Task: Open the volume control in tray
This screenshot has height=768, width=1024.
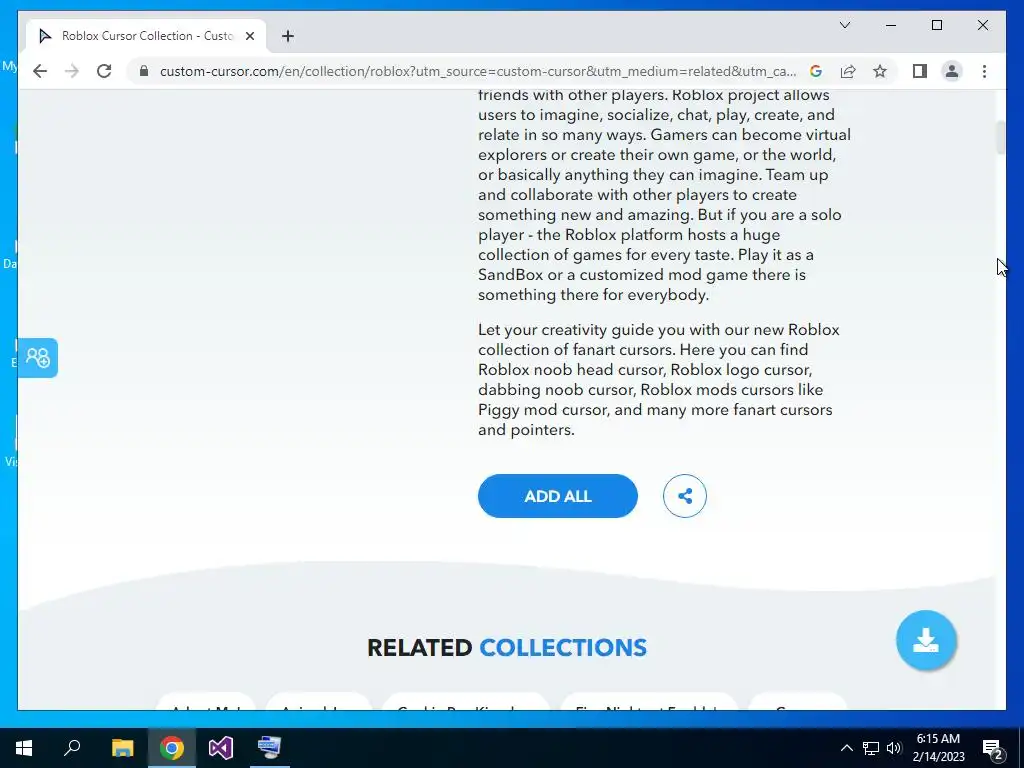Action: (x=894, y=748)
